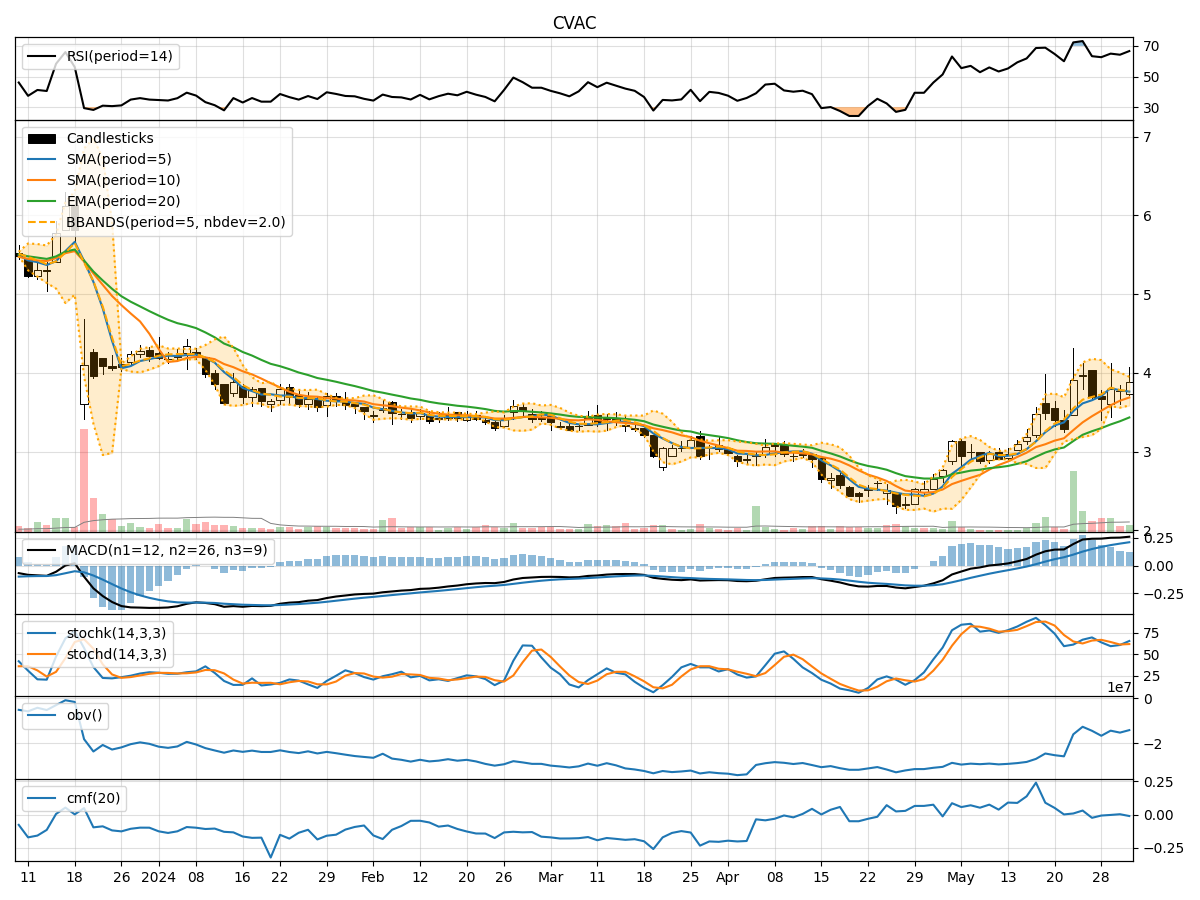Click the orange SMA(period=10) legend line

(x=44, y=181)
